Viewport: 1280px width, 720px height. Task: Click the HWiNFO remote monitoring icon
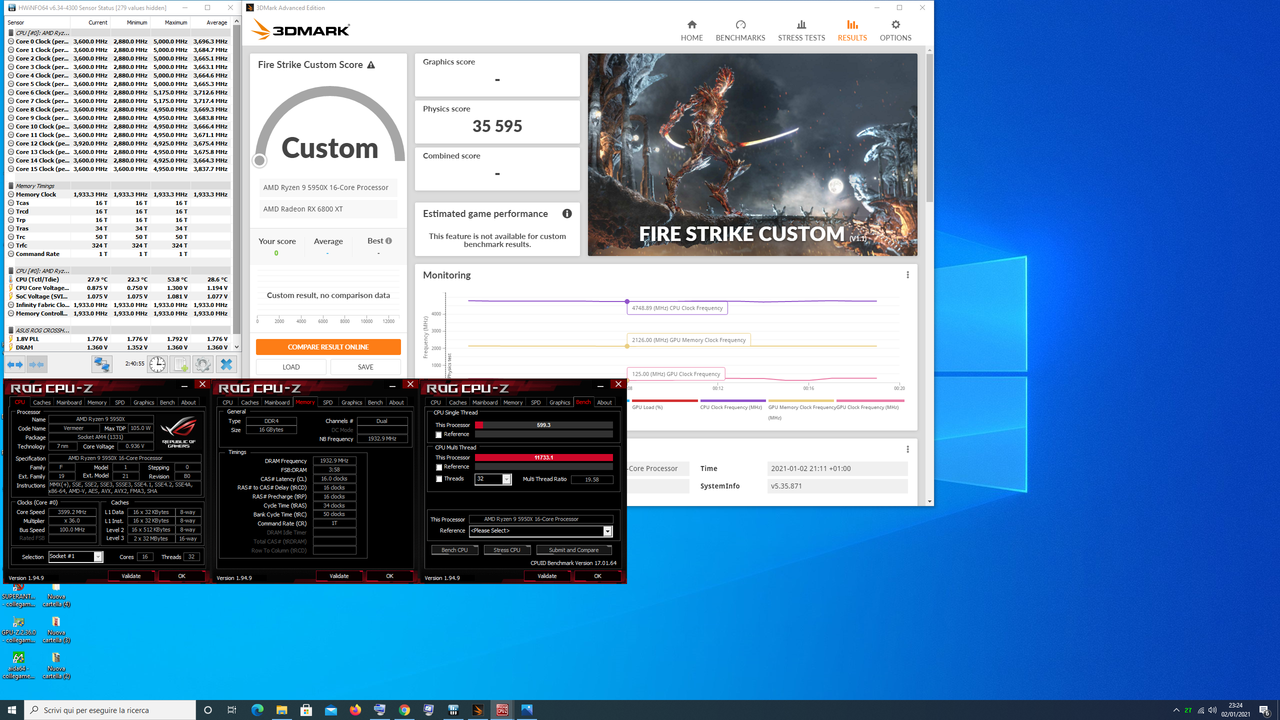[102, 364]
